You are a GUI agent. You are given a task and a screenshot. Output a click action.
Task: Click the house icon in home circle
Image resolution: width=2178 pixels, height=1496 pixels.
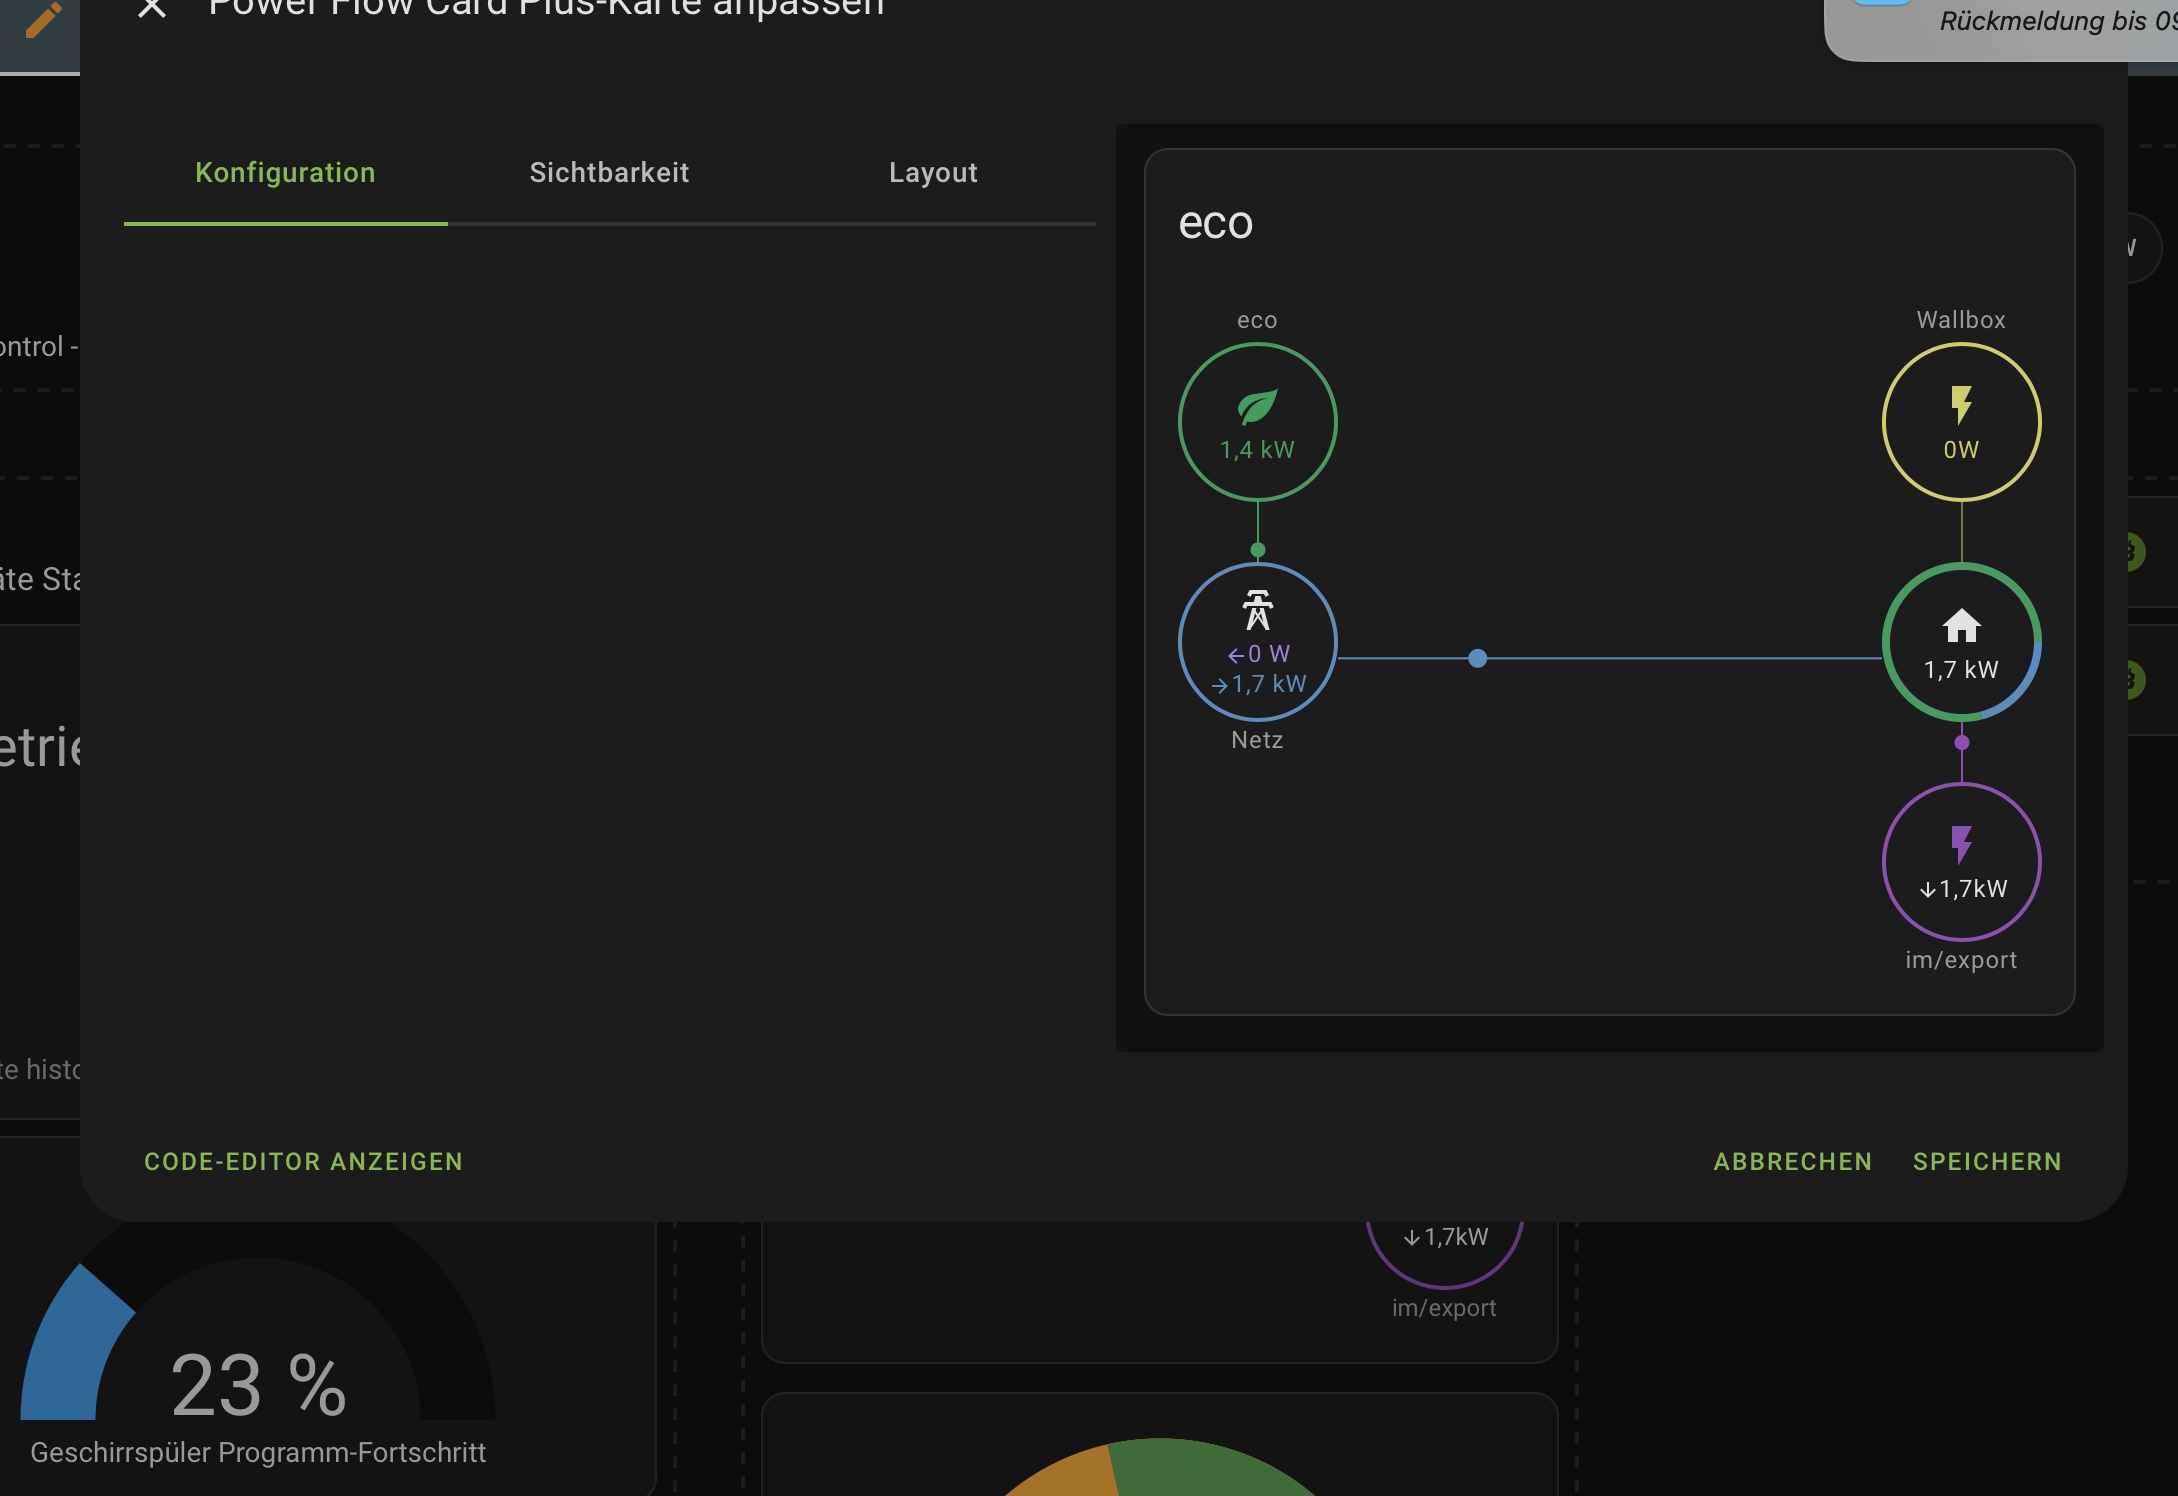pos(1961,626)
